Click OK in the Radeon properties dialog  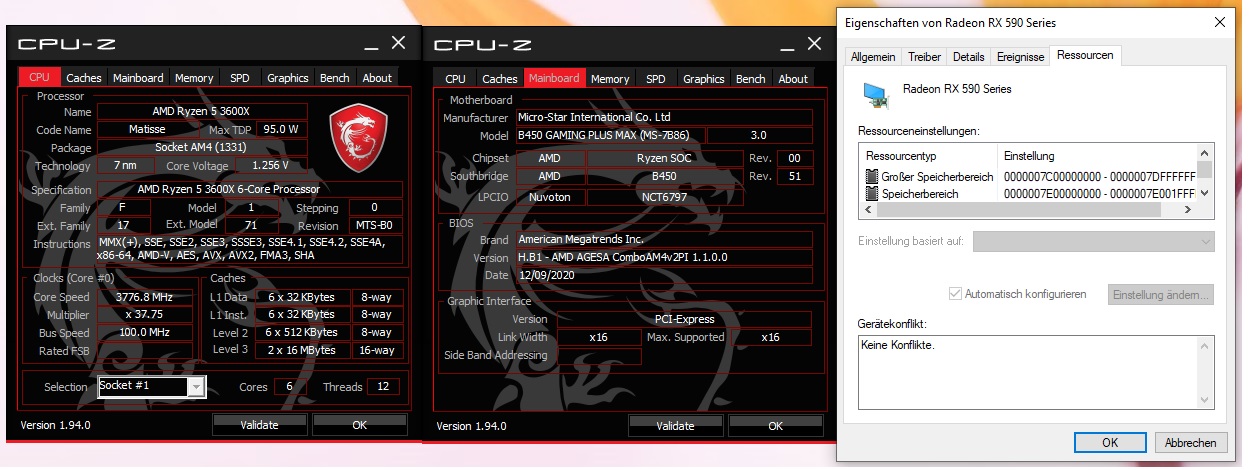pos(1110,442)
